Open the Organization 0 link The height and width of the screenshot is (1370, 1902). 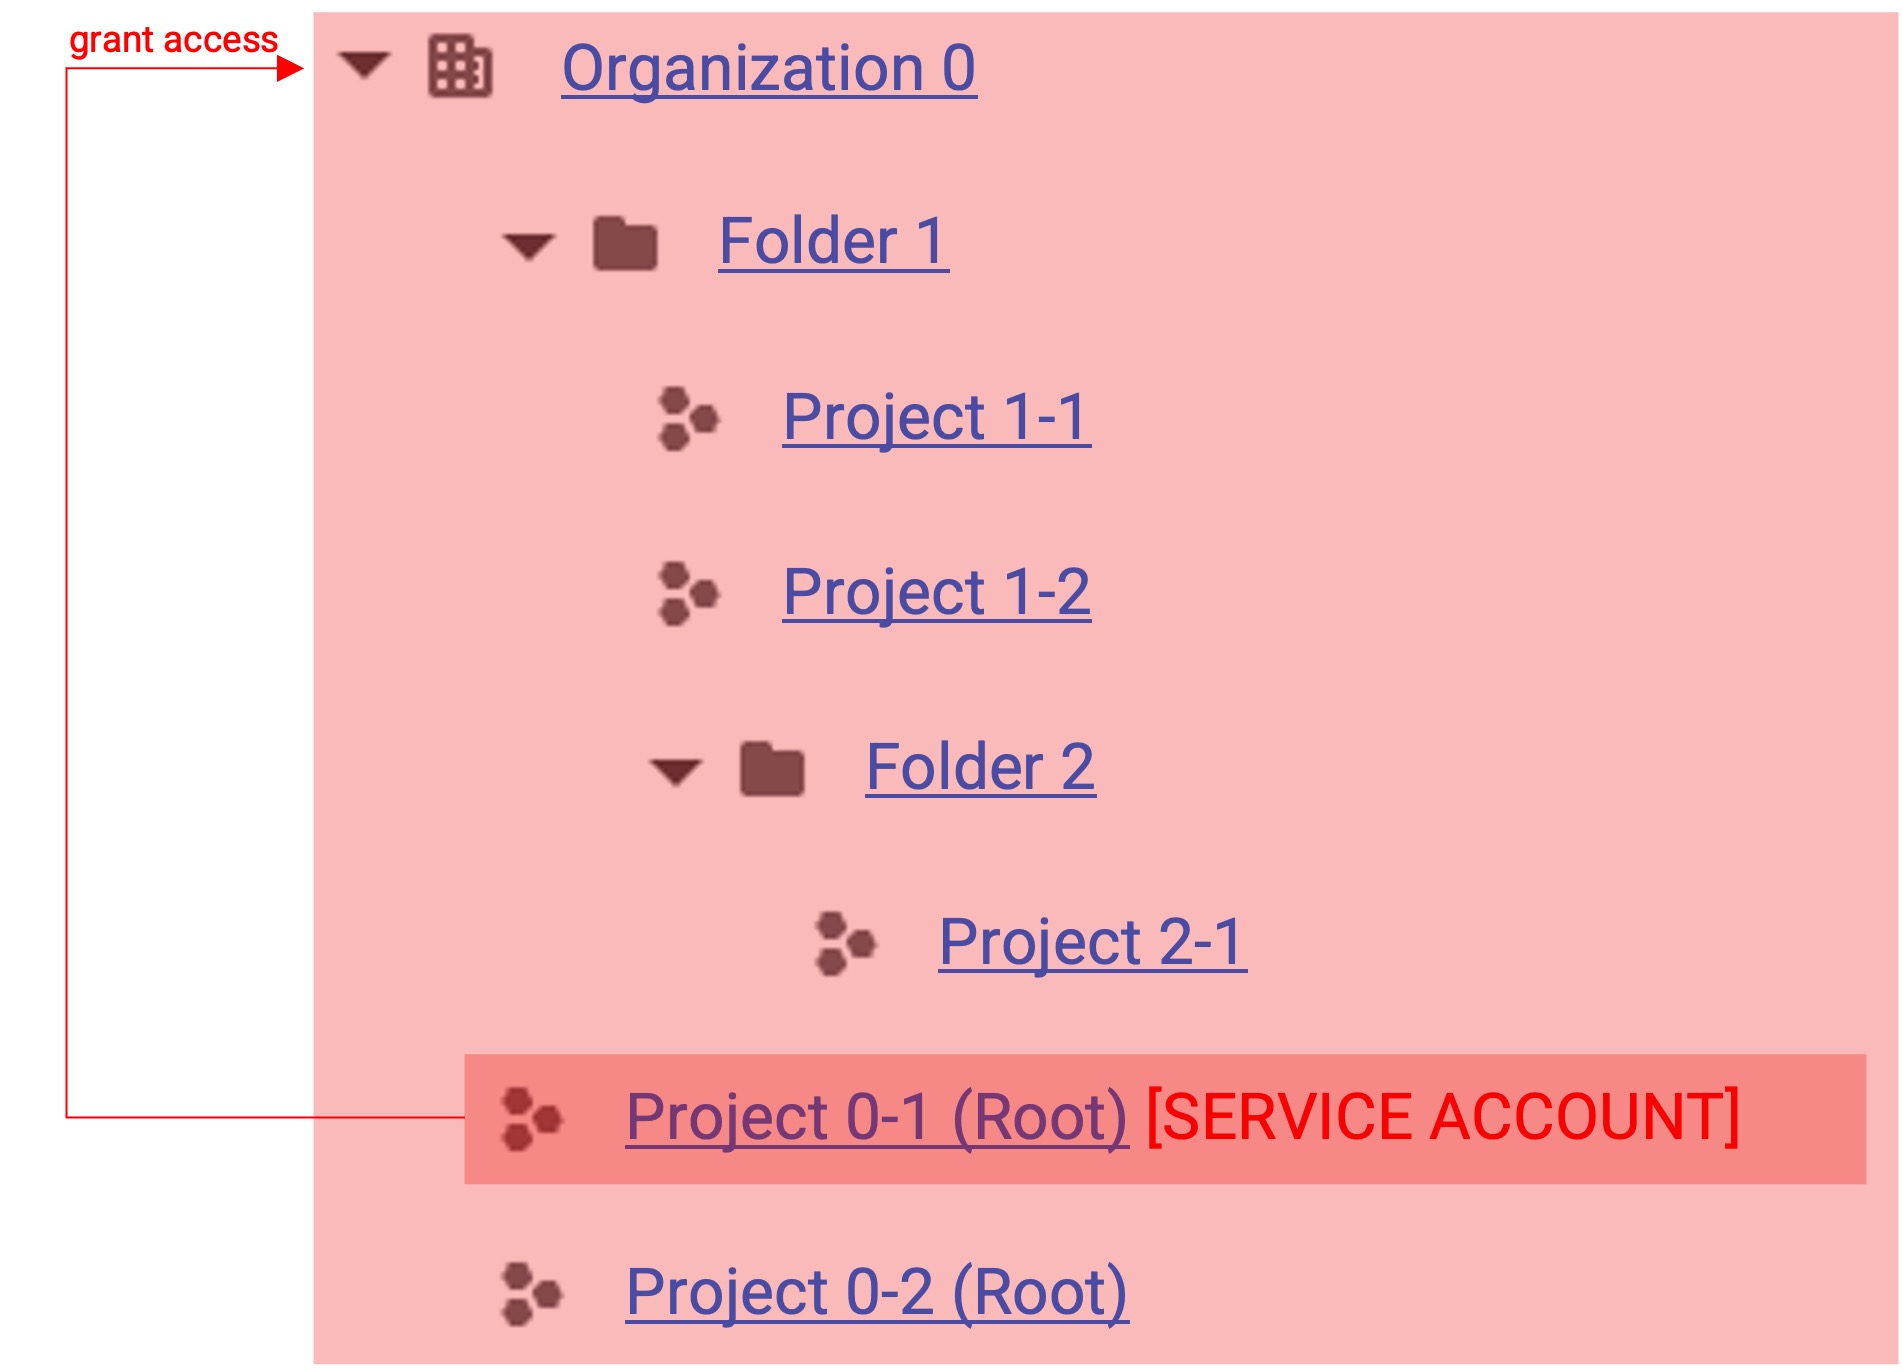769,69
